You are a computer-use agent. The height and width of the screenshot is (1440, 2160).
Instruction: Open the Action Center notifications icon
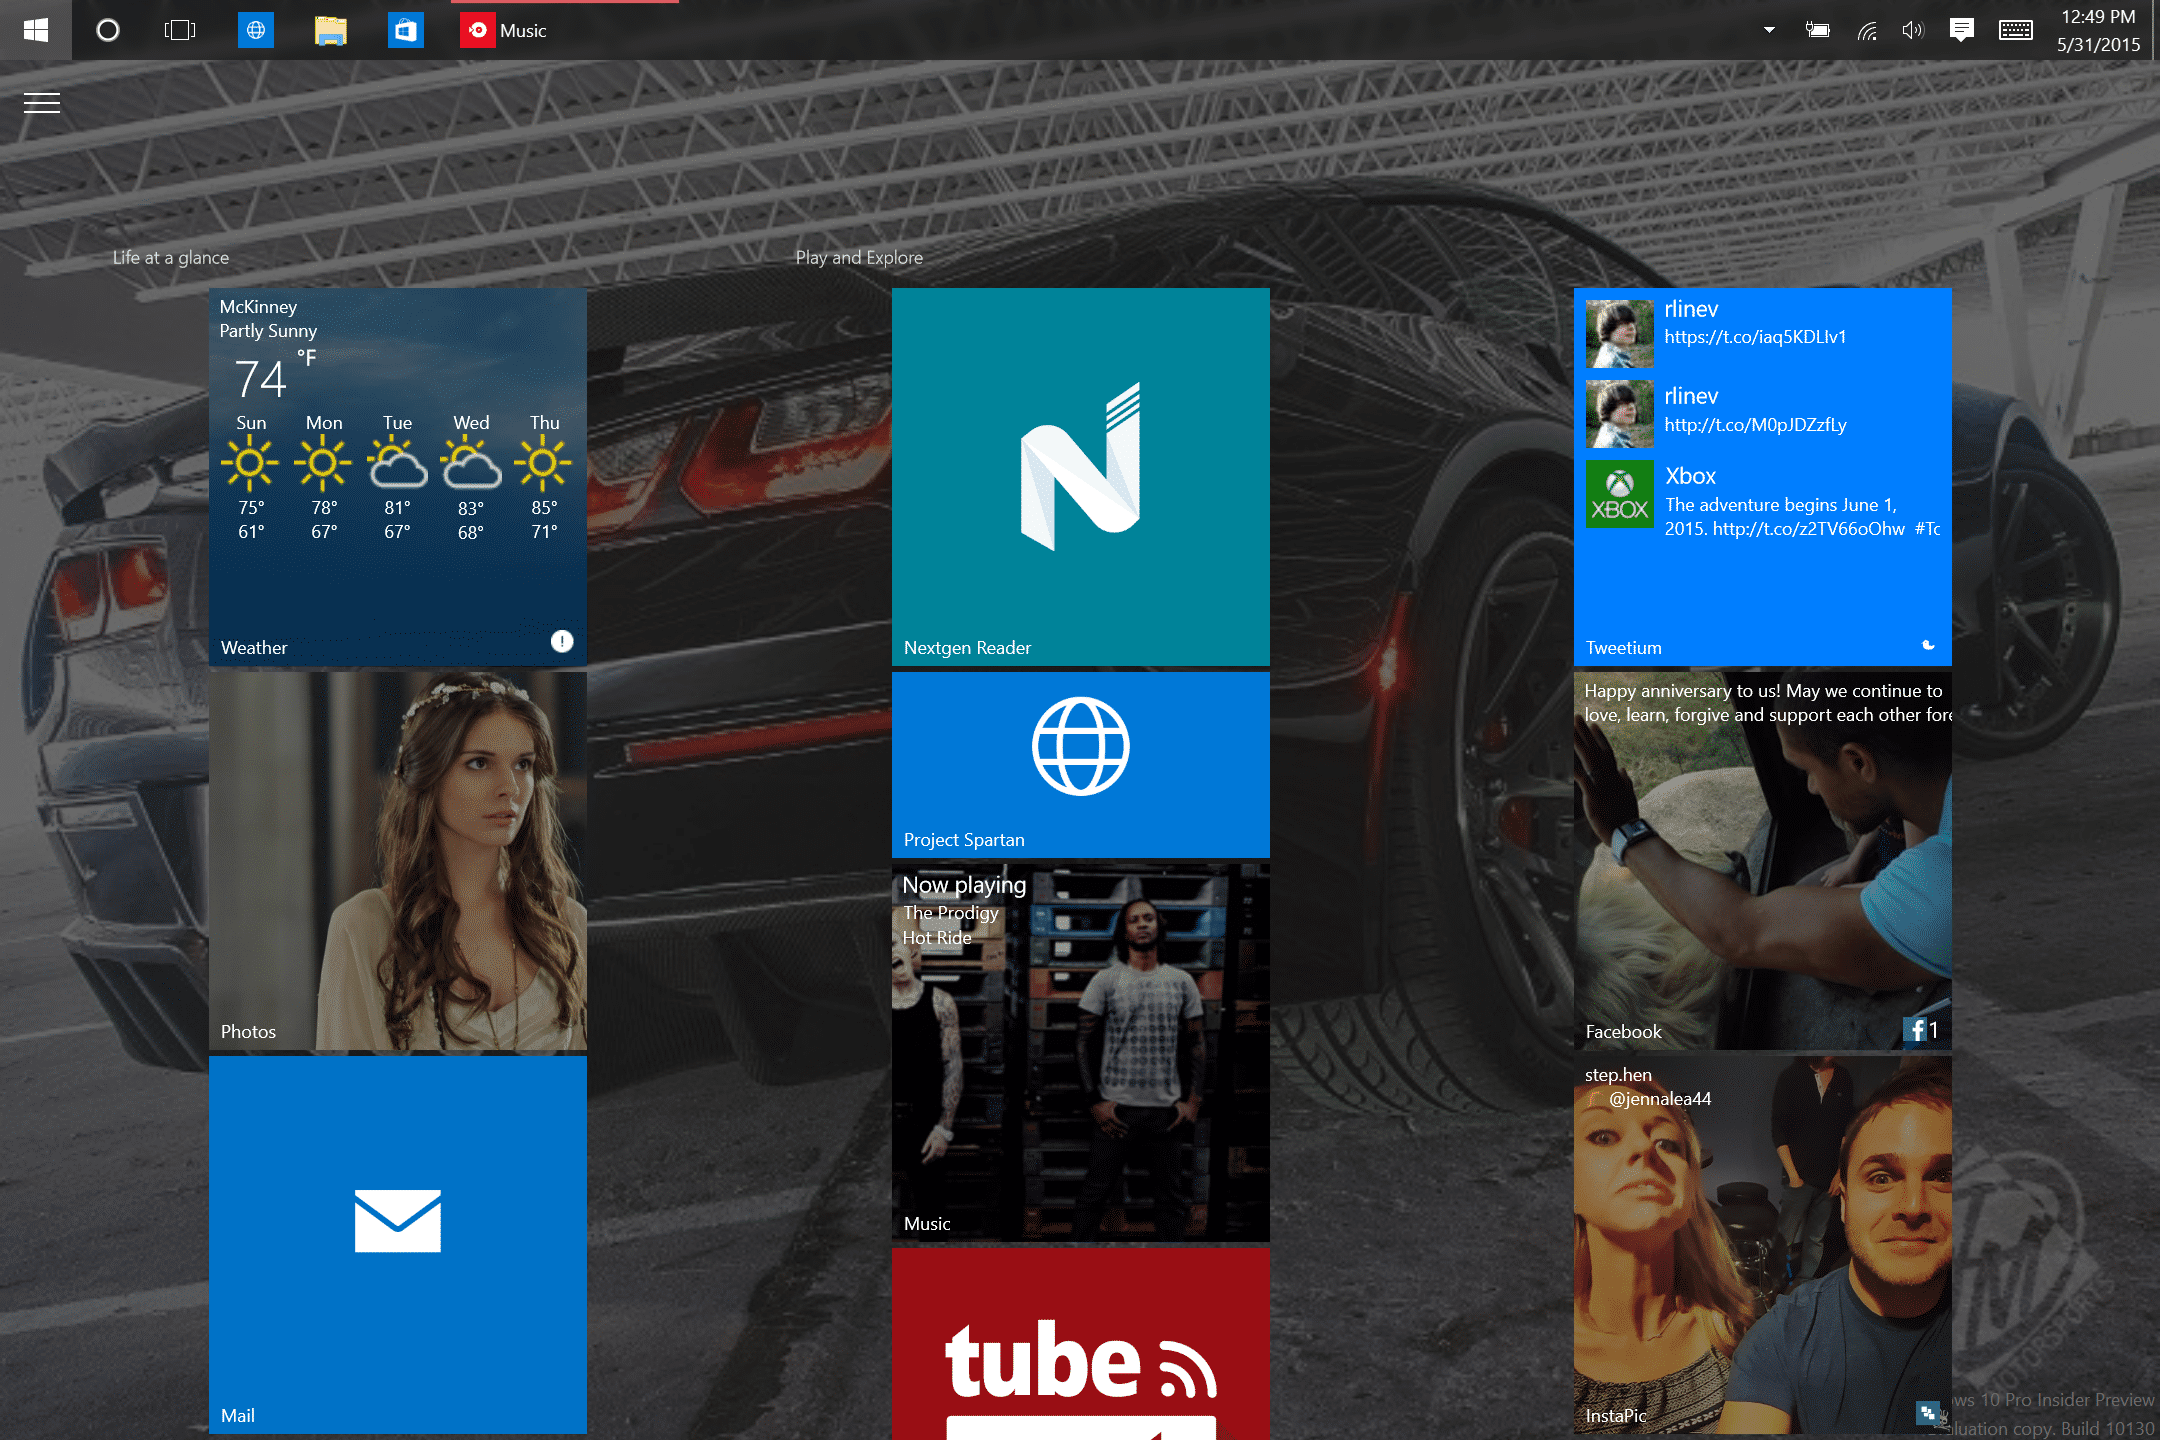pyautogui.click(x=1962, y=30)
